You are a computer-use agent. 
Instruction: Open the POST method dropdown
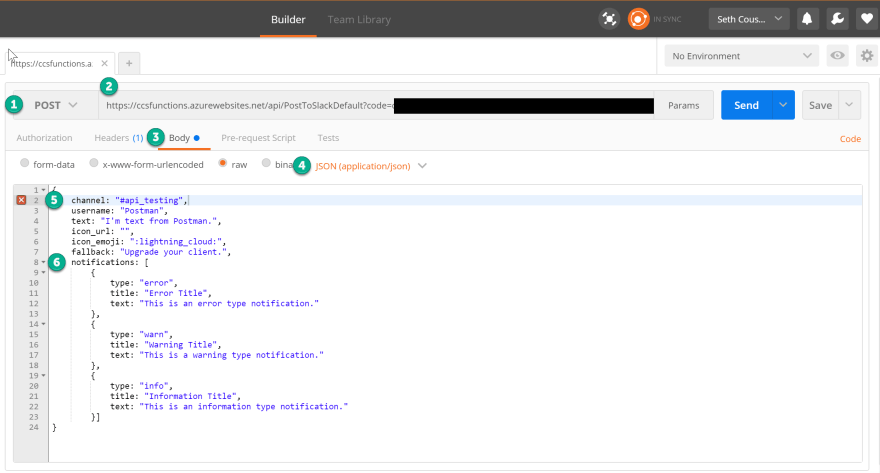55,105
